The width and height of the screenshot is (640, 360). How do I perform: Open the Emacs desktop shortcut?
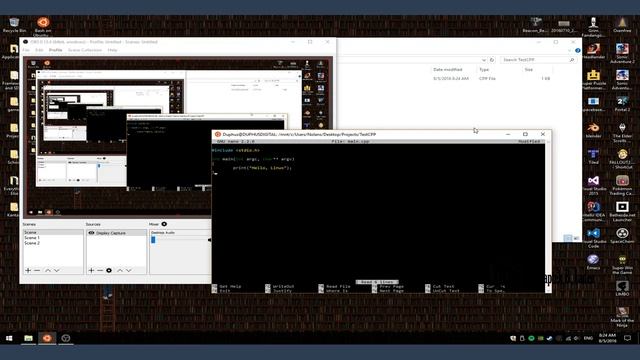[x=593, y=262]
